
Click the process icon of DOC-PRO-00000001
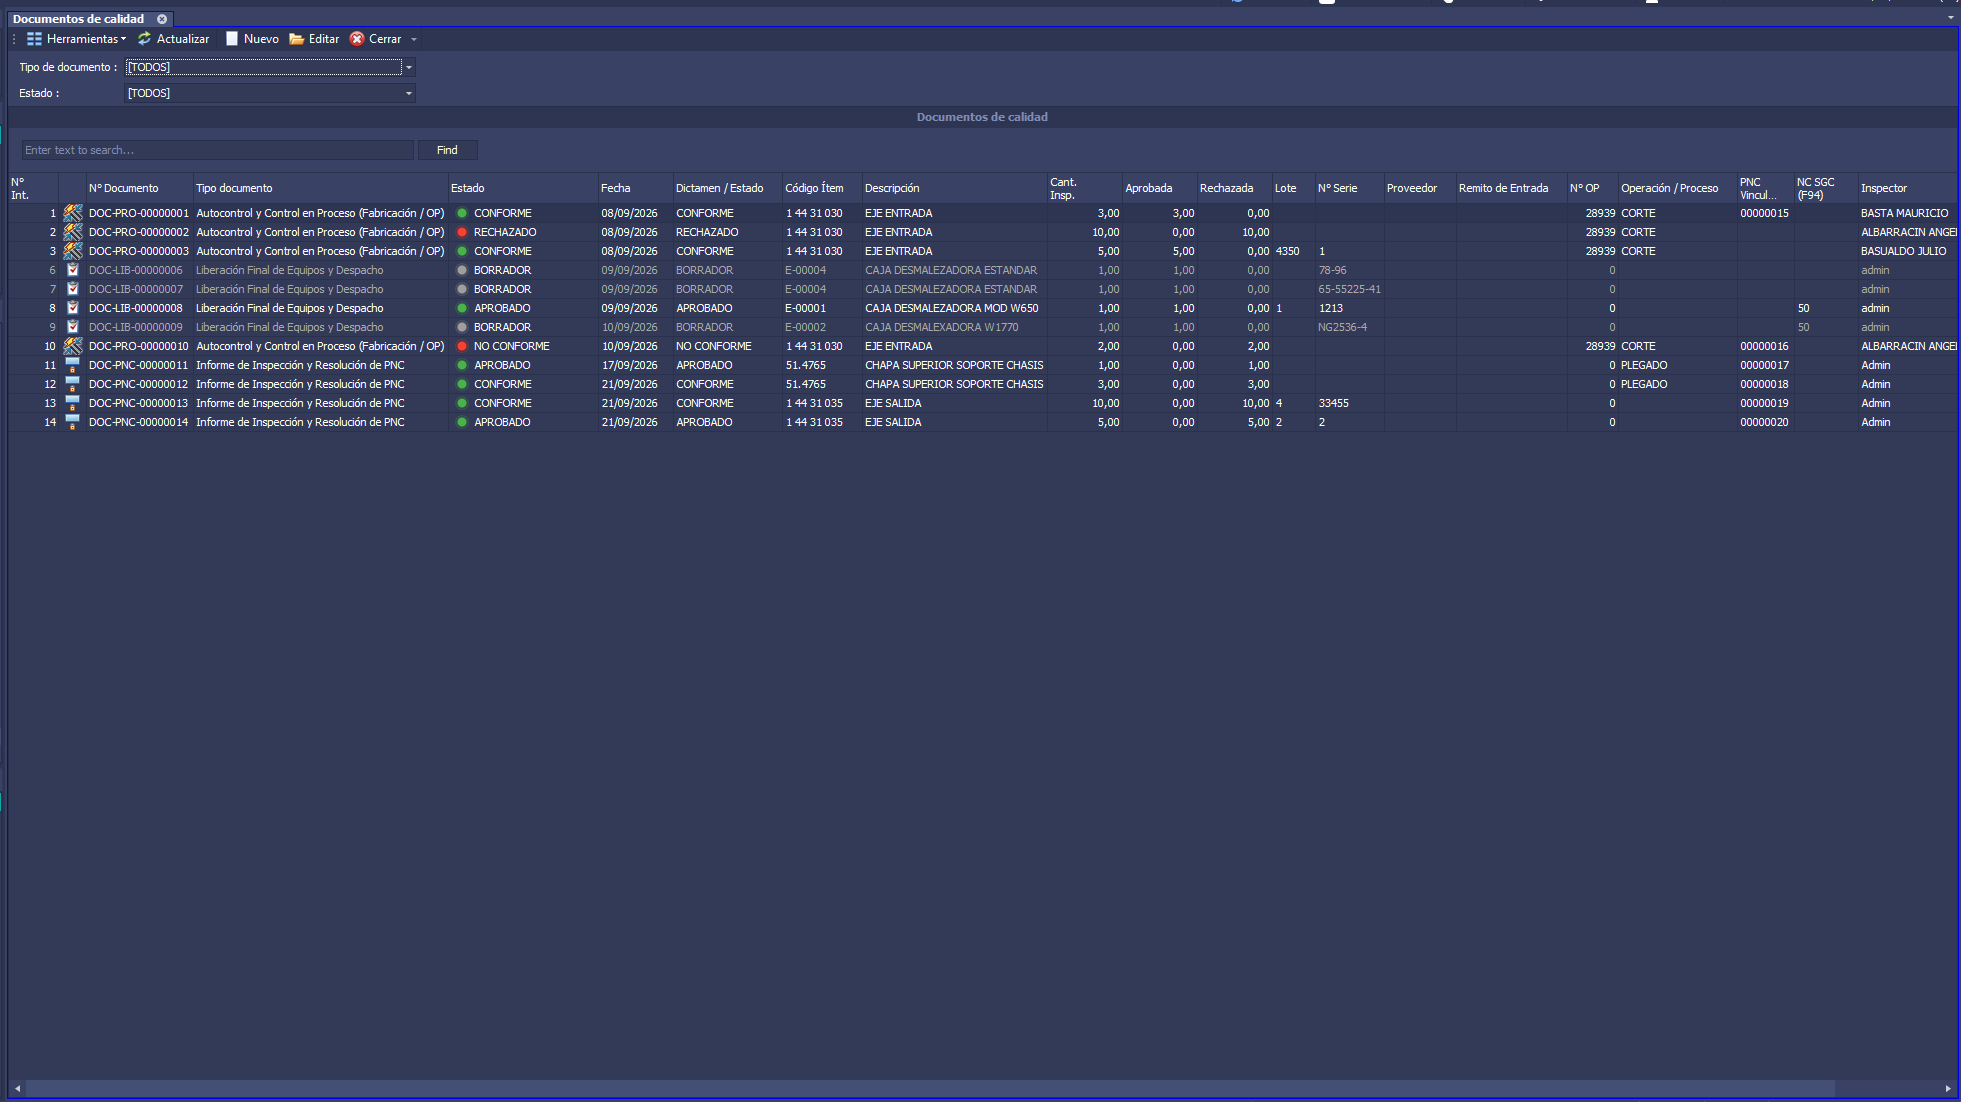click(73, 213)
